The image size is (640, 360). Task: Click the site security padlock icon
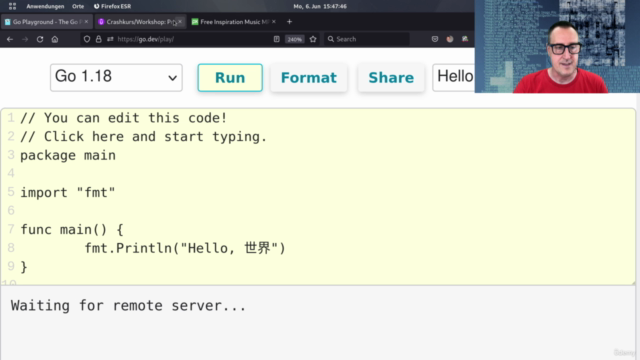(98, 39)
